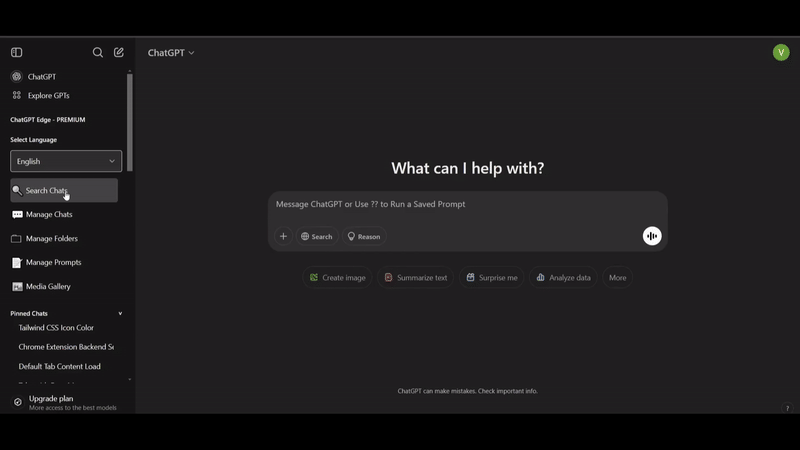The height and width of the screenshot is (450, 800).
Task: Click the ChatGPT Edge - PREMIUM label
Action: click(48, 119)
